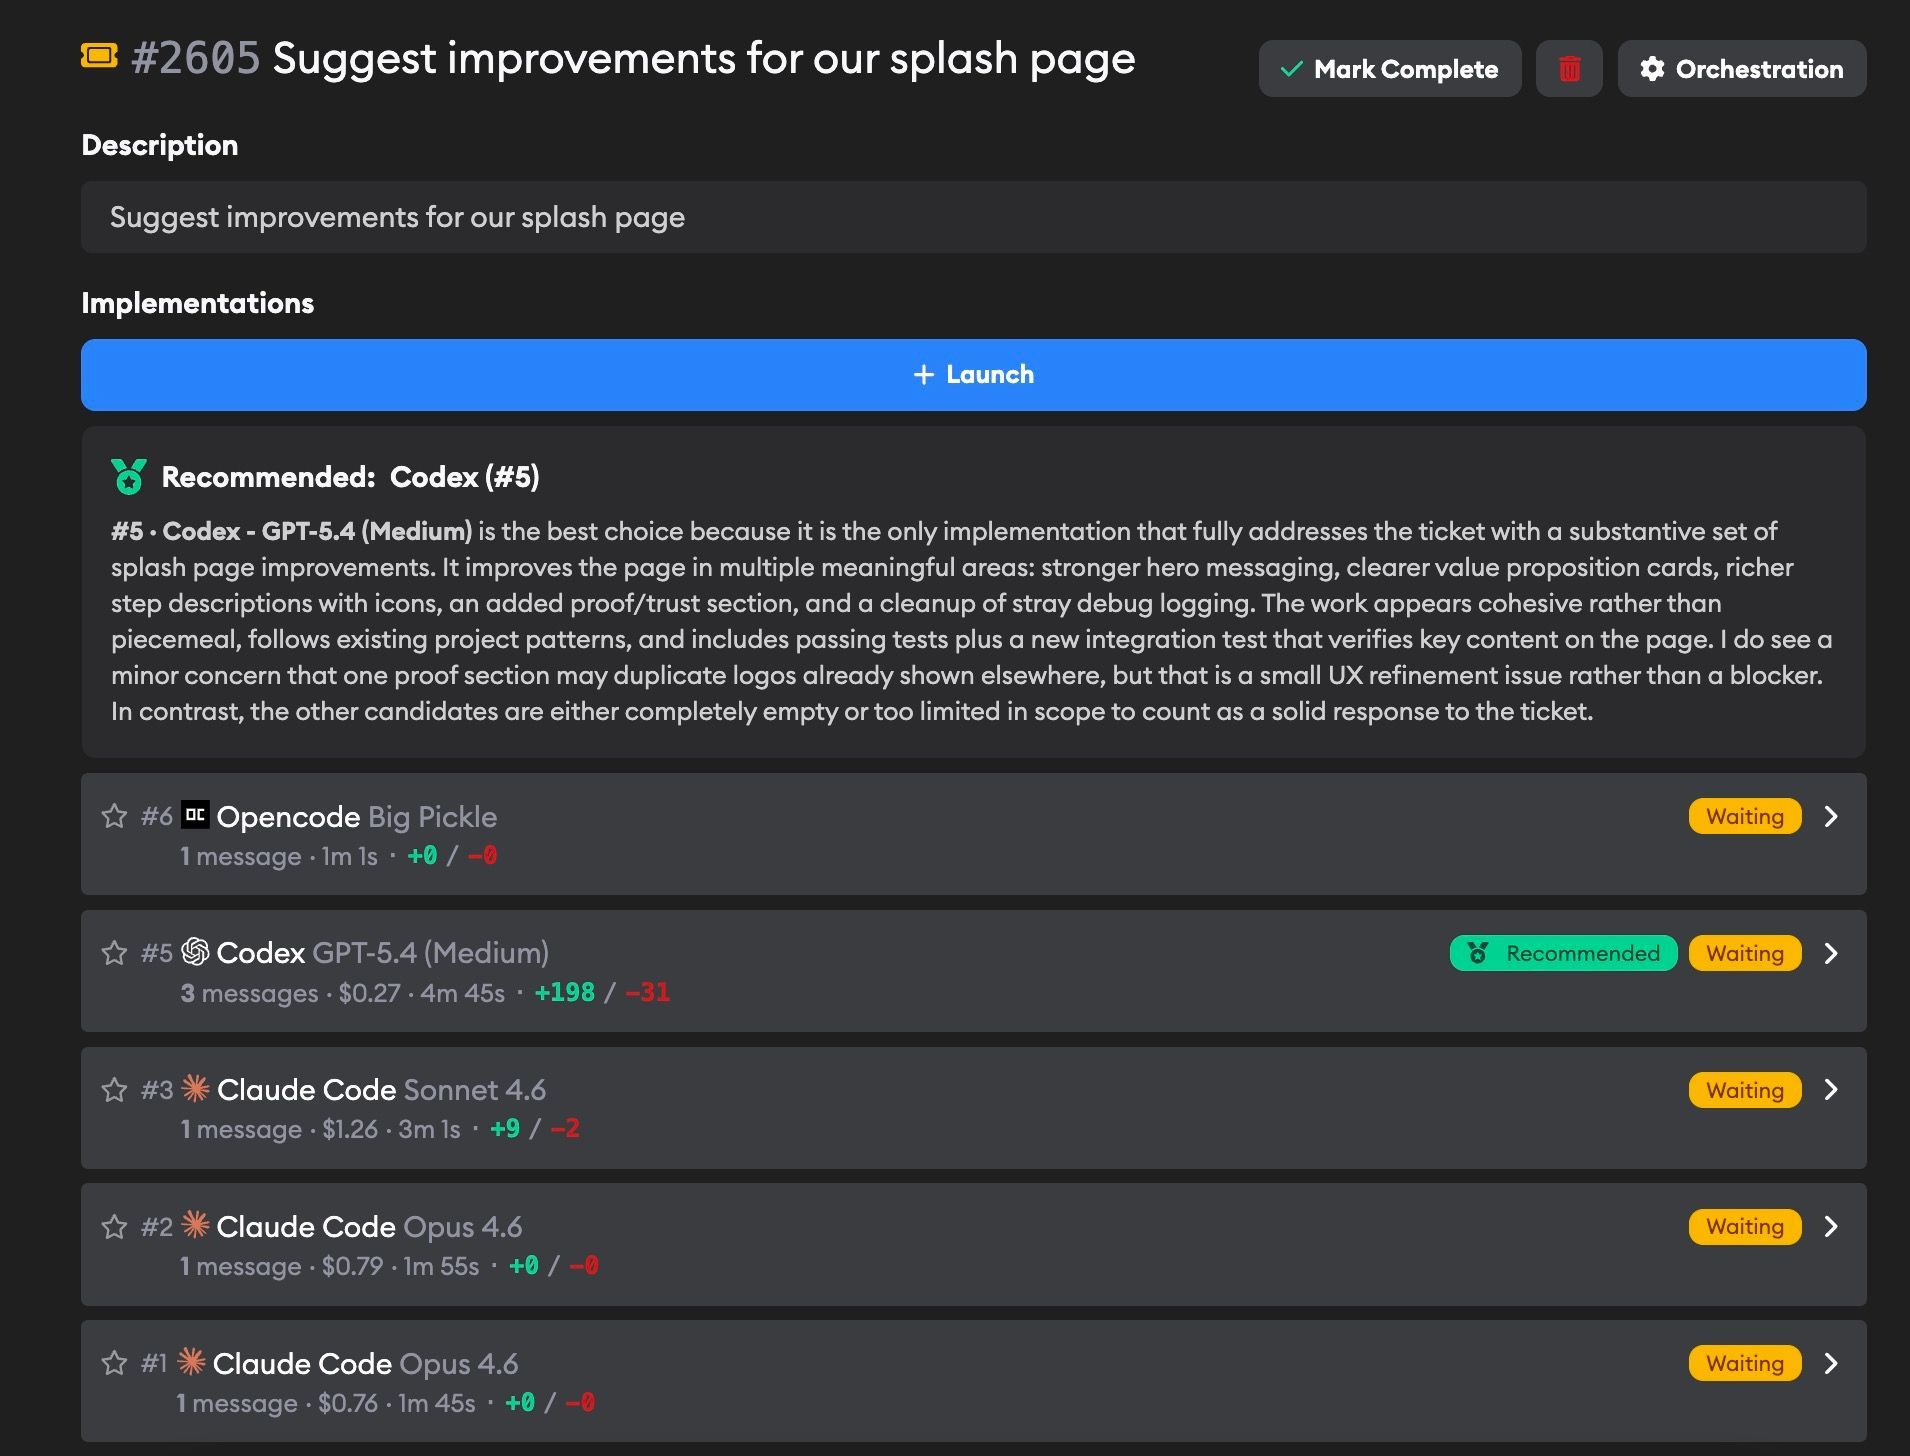The image size is (1910, 1456).
Task: Expand the #1 Claude Code Opus row chevron
Action: 1831,1363
